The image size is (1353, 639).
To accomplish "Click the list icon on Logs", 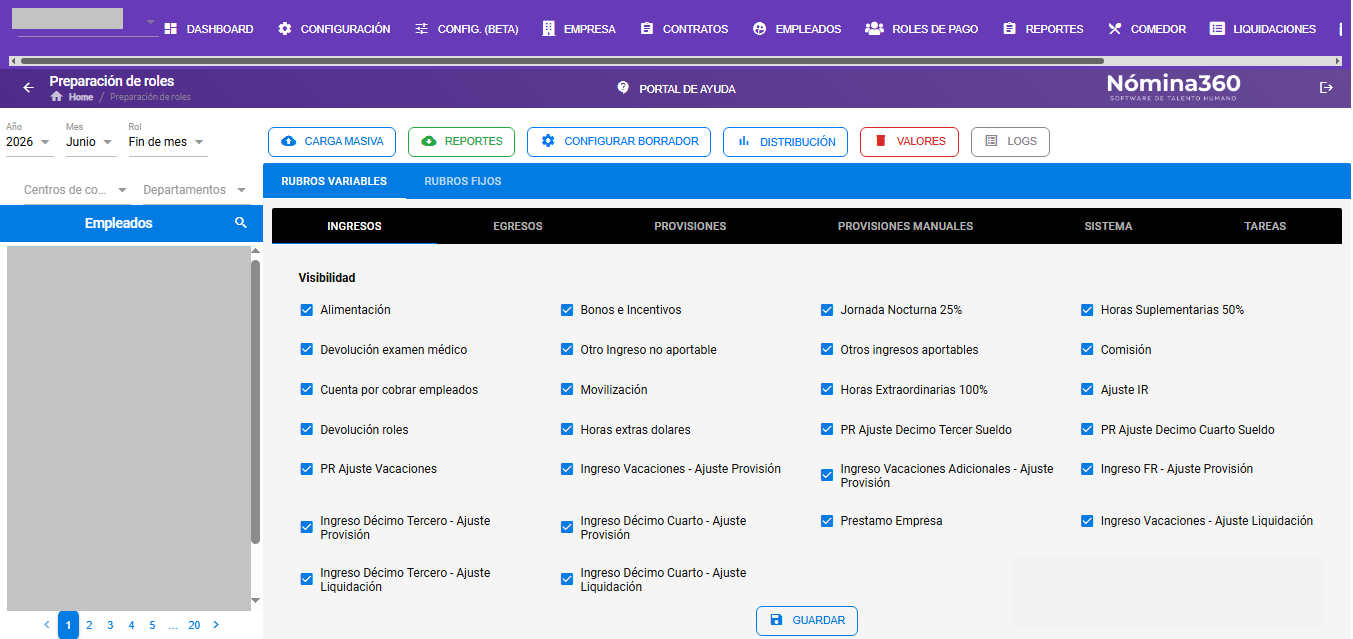I will point(991,141).
